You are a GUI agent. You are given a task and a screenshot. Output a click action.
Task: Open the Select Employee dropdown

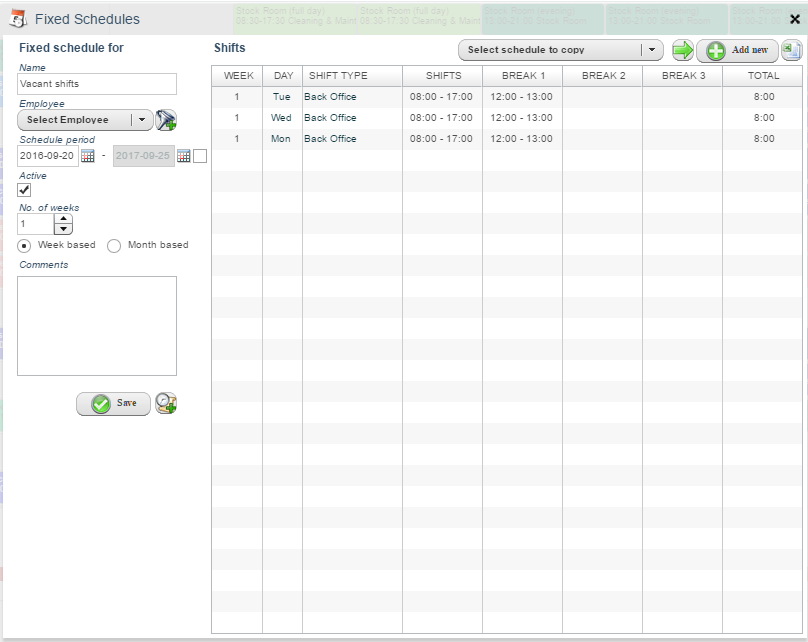(x=85, y=120)
